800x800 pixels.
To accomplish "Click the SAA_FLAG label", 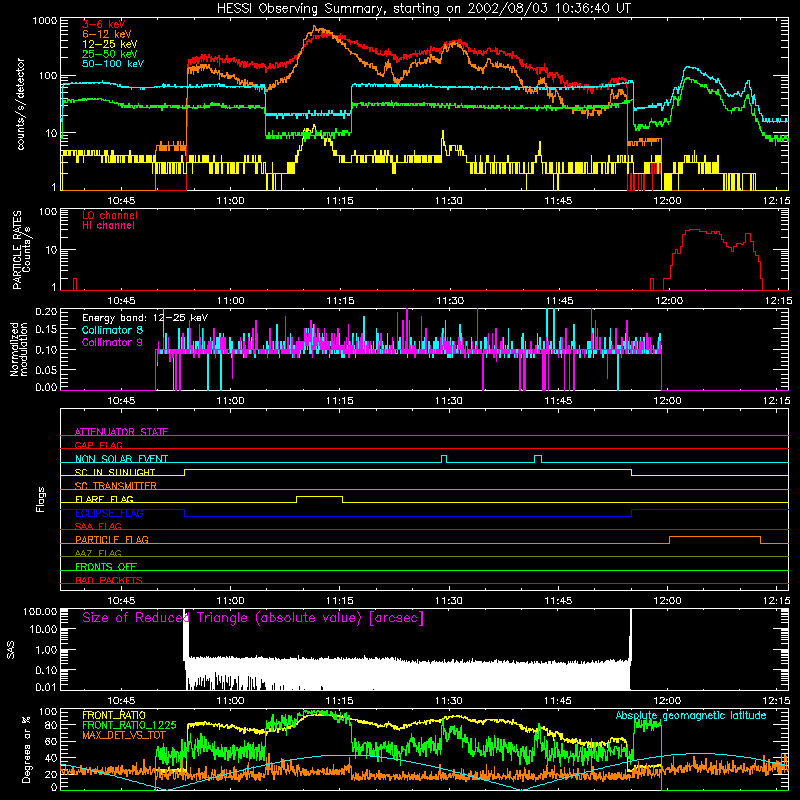I will [98, 526].
